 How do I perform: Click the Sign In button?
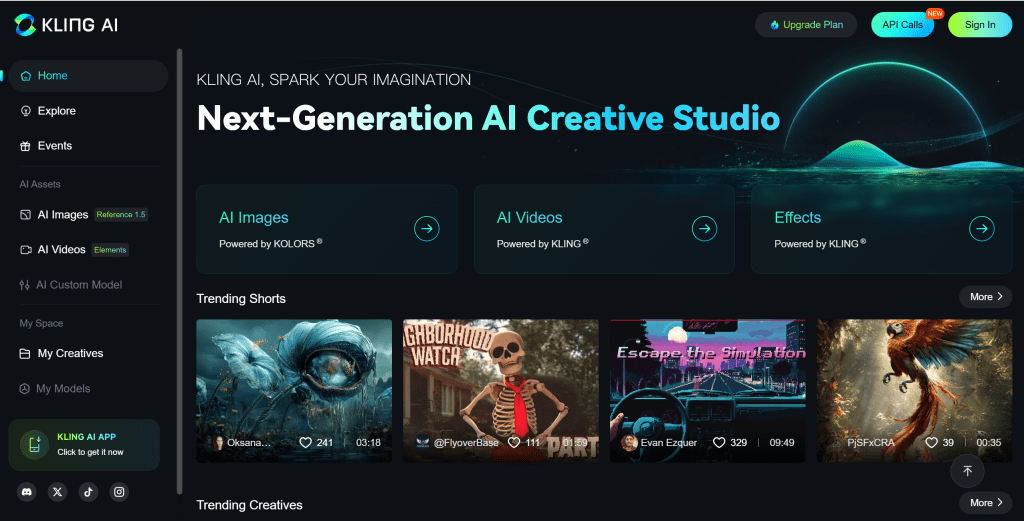980,25
